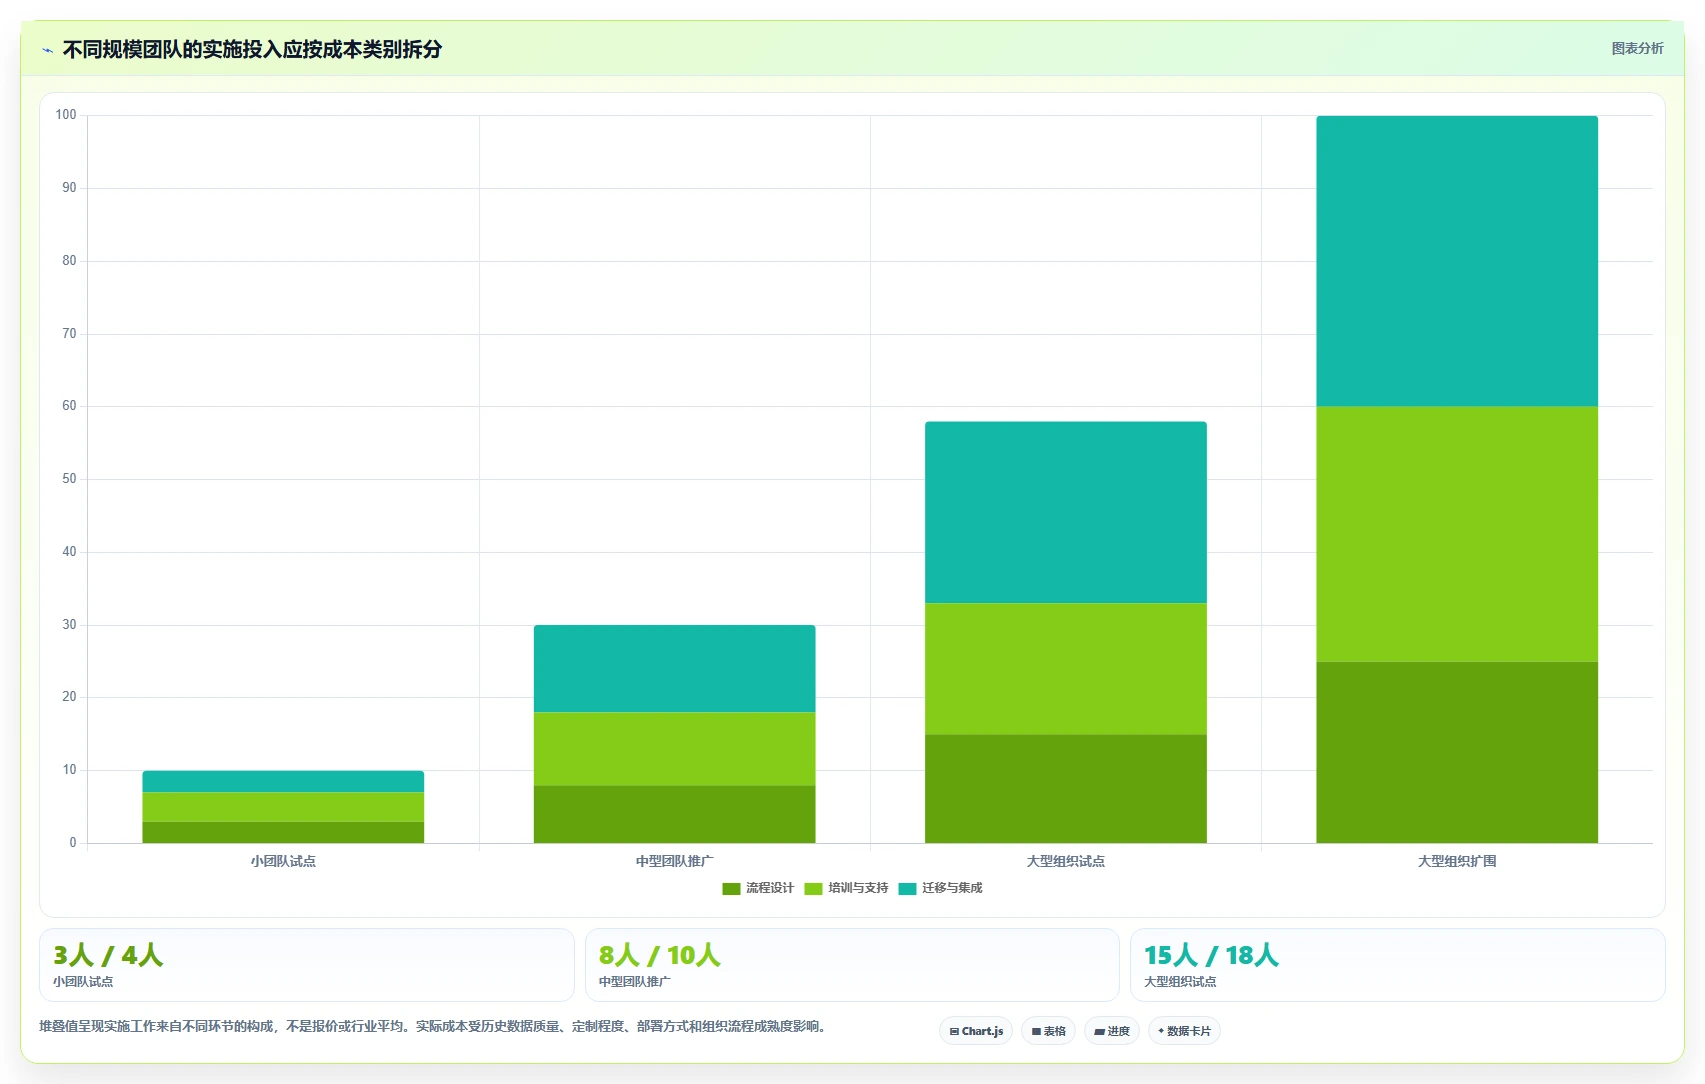Image resolution: width=1705 pixels, height=1084 pixels.
Task: Select the Chart.js chip
Action: coord(976,1031)
